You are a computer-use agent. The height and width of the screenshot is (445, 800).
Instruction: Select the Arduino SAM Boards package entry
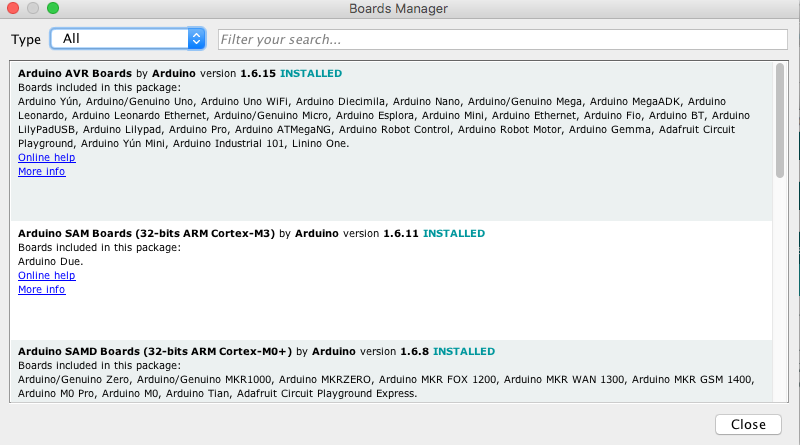coord(400,310)
